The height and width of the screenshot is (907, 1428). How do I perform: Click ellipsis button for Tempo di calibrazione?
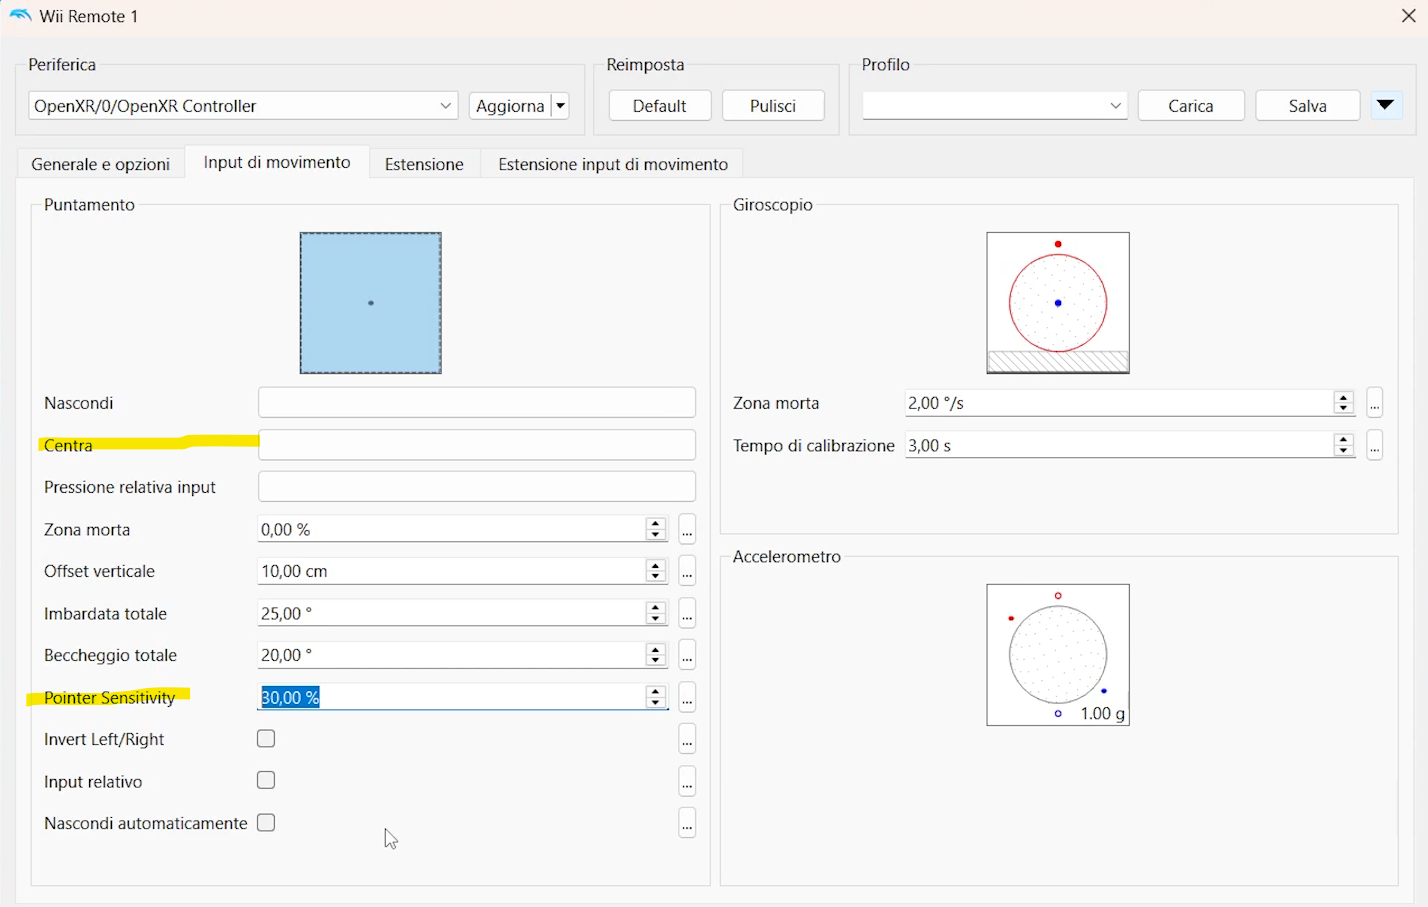point(1375,446)
